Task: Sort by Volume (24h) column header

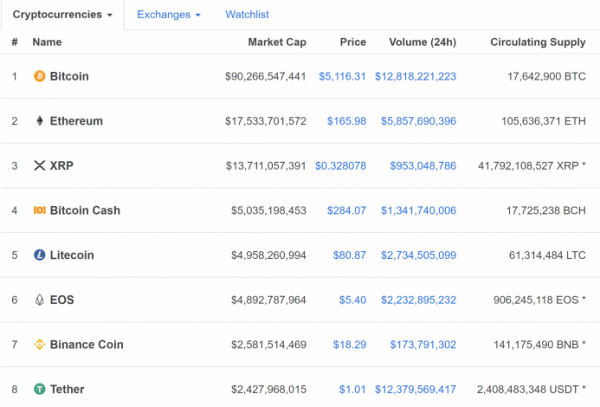Action: pos(422,42)
